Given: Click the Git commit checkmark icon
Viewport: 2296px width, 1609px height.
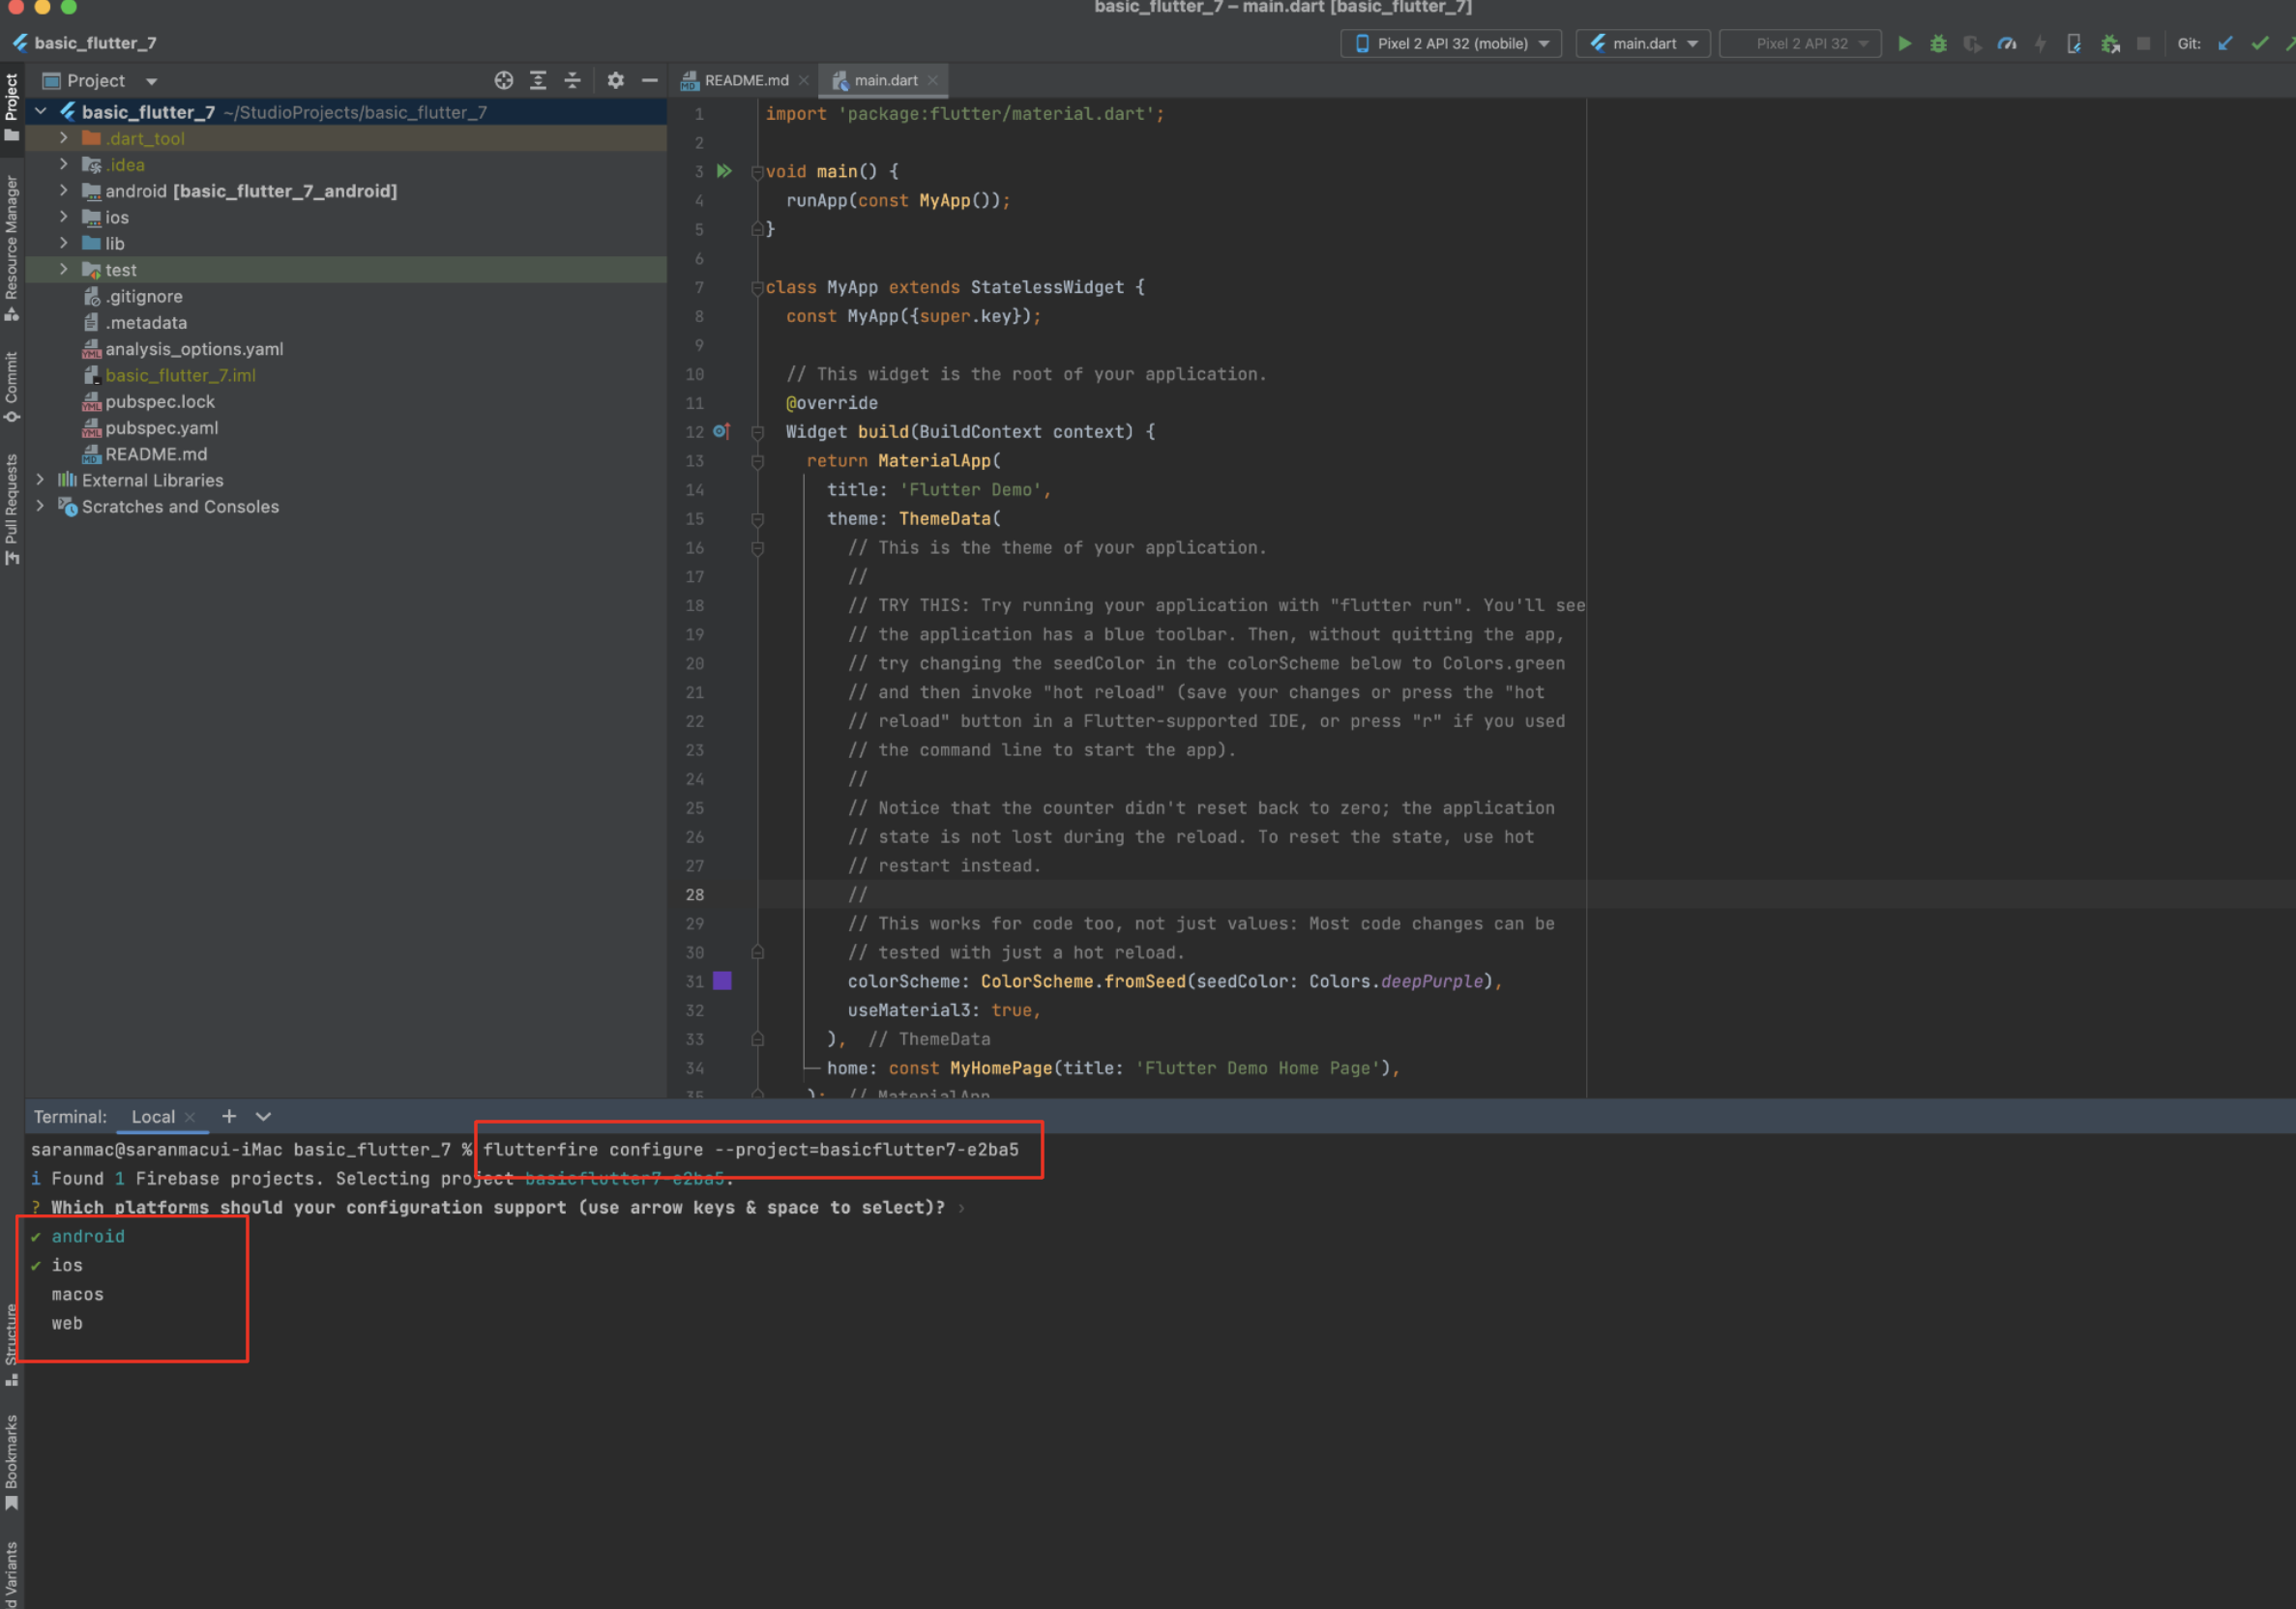Looking at the screenshot, I should pos(2259,43).
